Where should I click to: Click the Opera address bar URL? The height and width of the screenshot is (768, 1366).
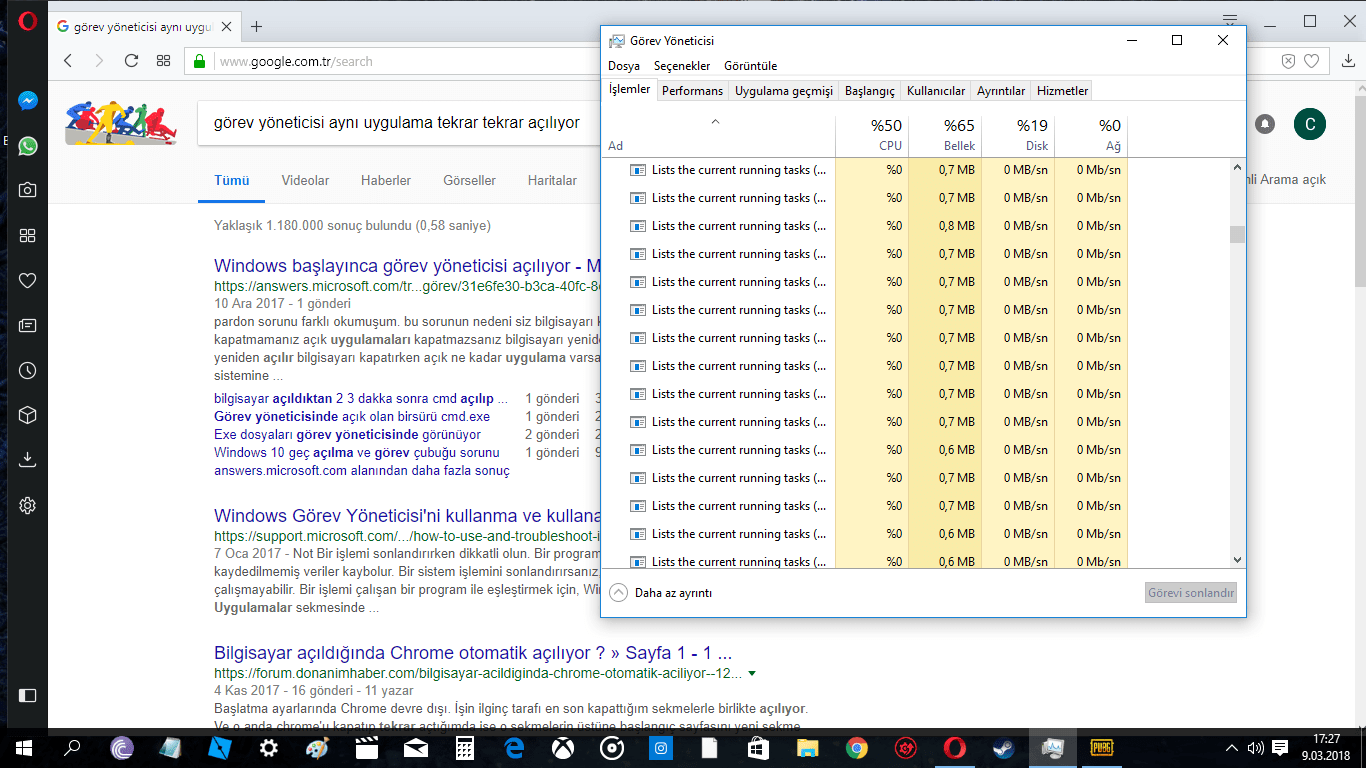pyautogui.click(x=296, y=61)
